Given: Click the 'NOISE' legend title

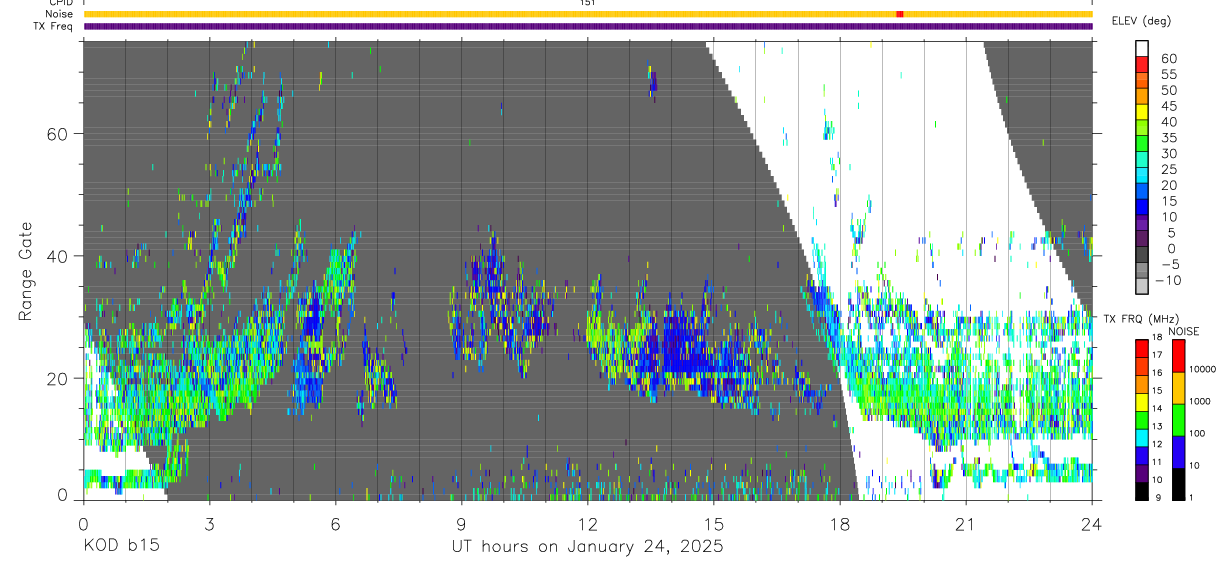Looking at the screenshot, I should (1183, 331).
